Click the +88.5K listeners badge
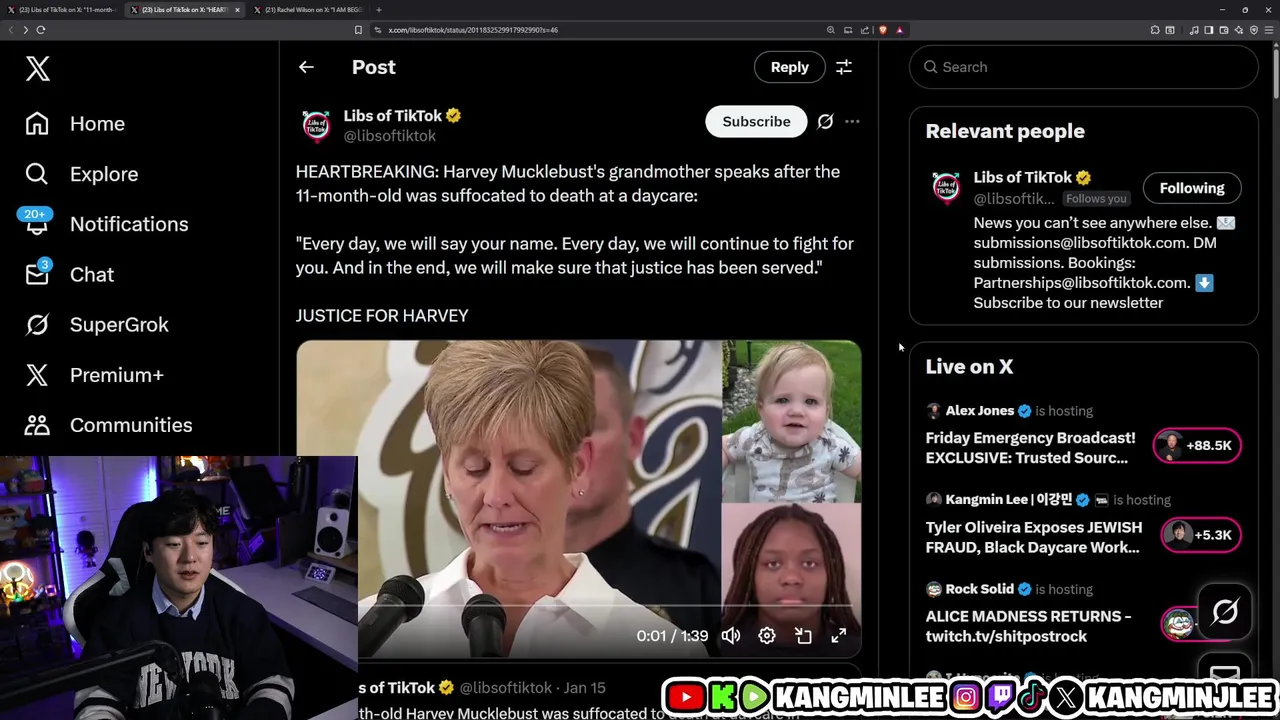Screen dimensions: 1280x720 [x=1197, y=445]
